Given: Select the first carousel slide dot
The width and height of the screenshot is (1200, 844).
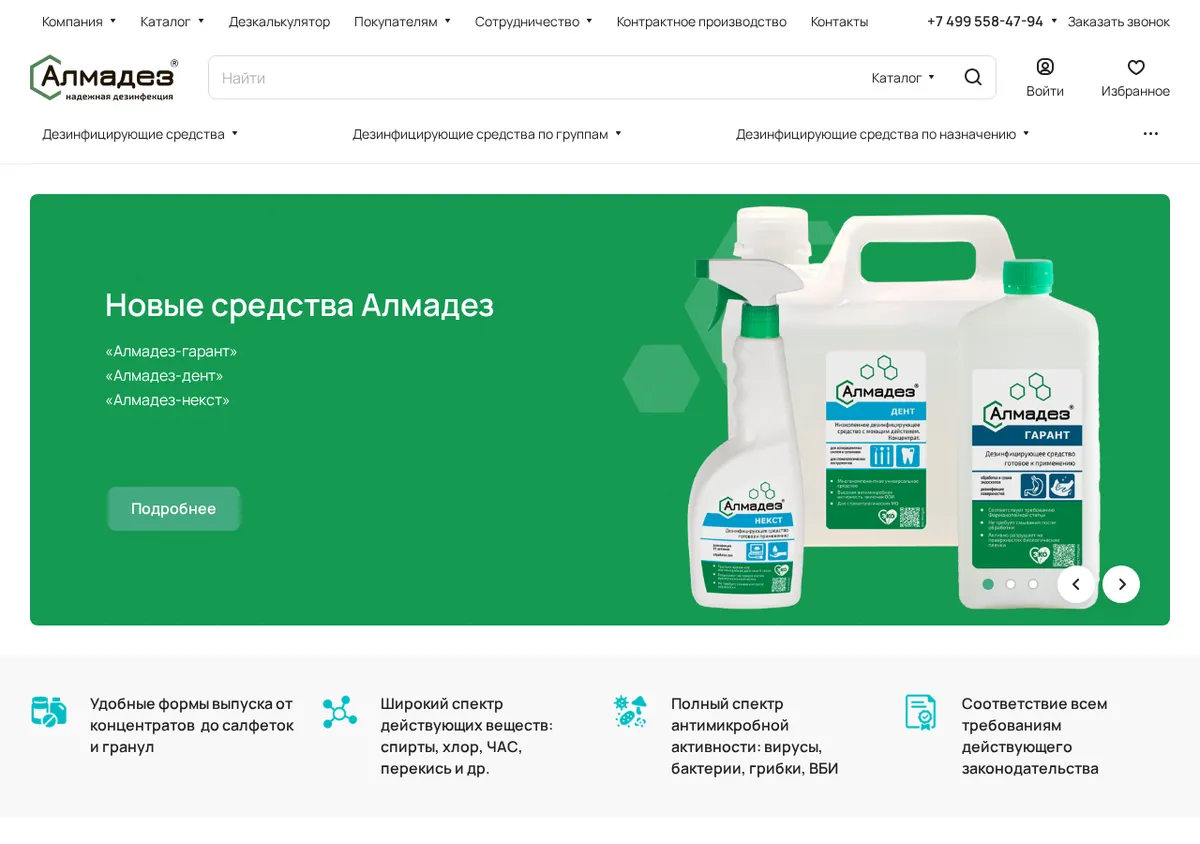Looking at the screenshot, I should [988, 584].
